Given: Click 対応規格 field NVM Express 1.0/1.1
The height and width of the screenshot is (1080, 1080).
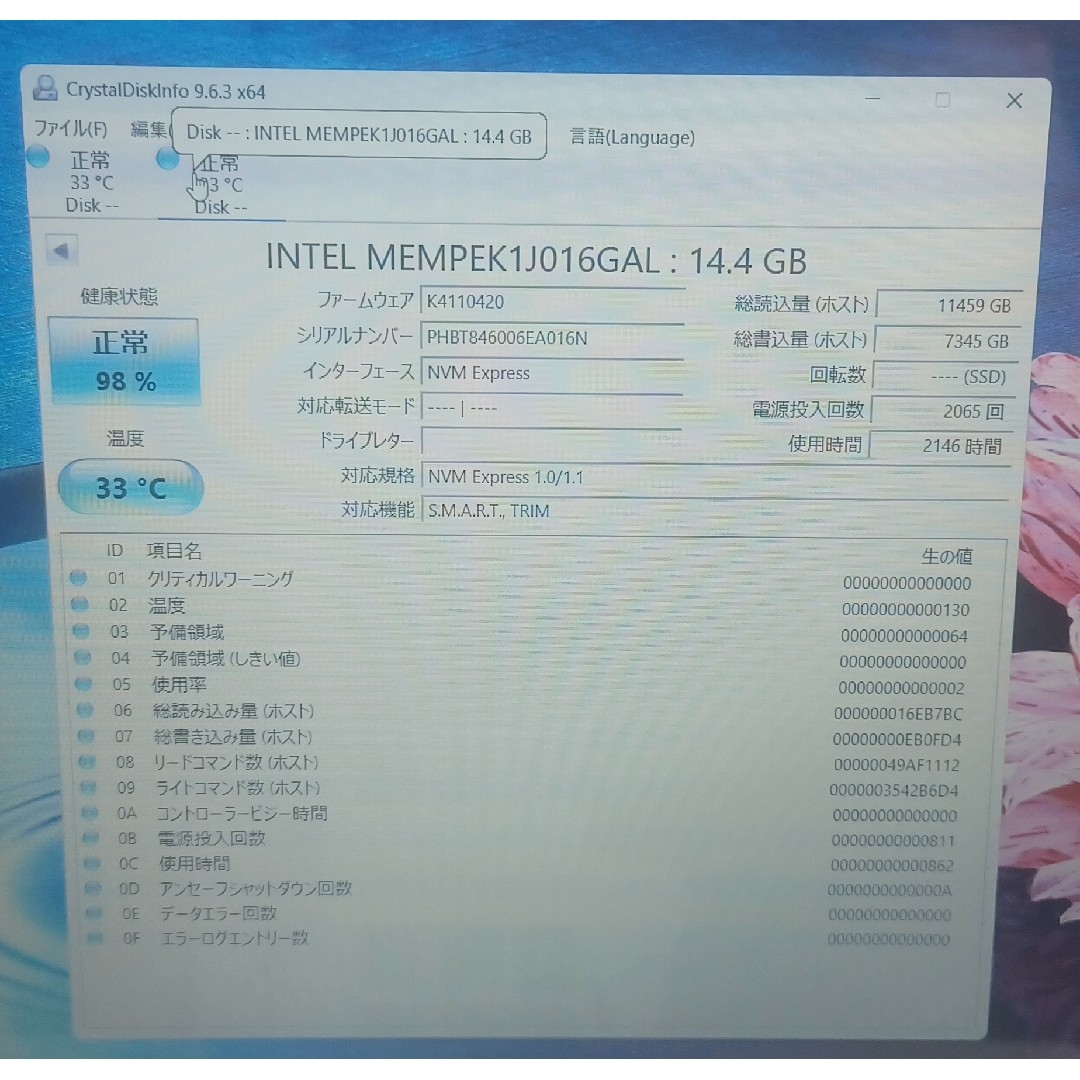Looking at the screenshot, I should coord(715,477).
